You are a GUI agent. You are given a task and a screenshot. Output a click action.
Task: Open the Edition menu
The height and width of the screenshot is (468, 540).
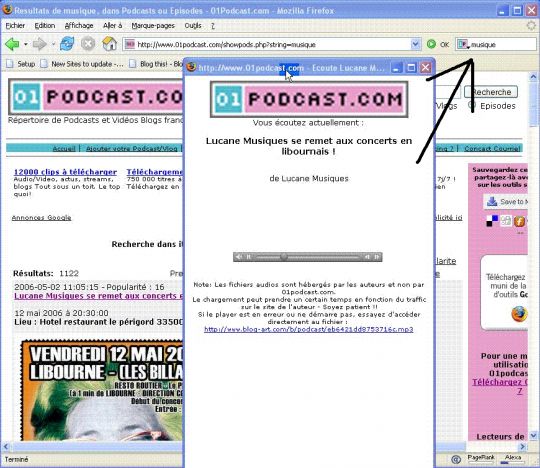point(45,25)
